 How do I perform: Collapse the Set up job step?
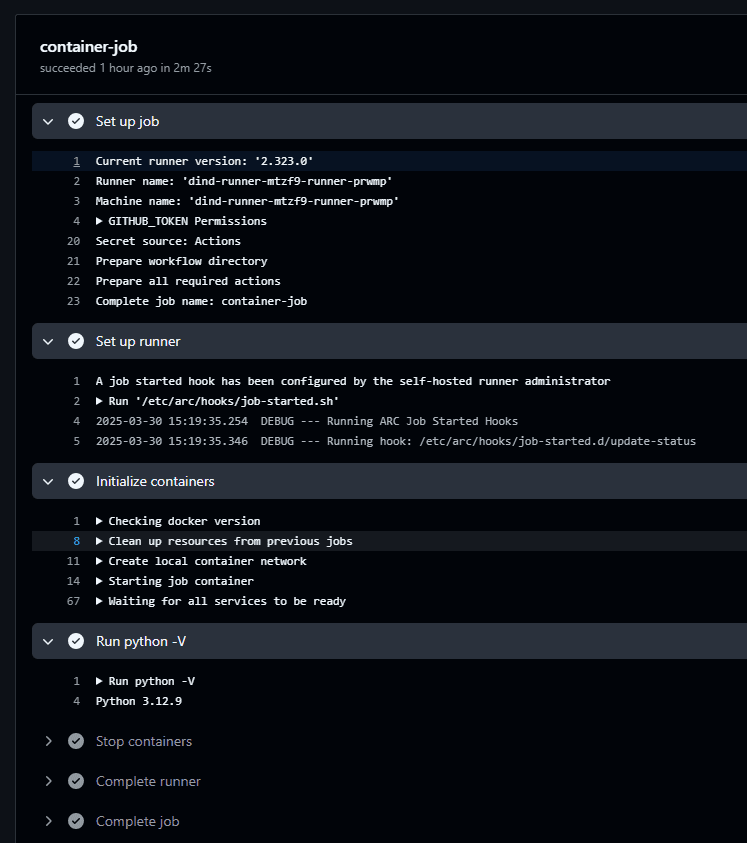point(48,121)
